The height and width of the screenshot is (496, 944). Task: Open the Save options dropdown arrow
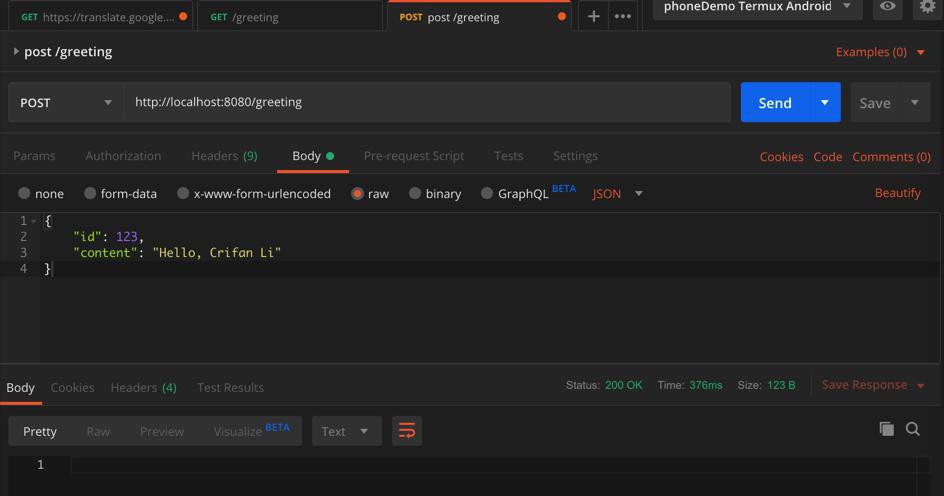pyautogui.click(x=914, y=102)
